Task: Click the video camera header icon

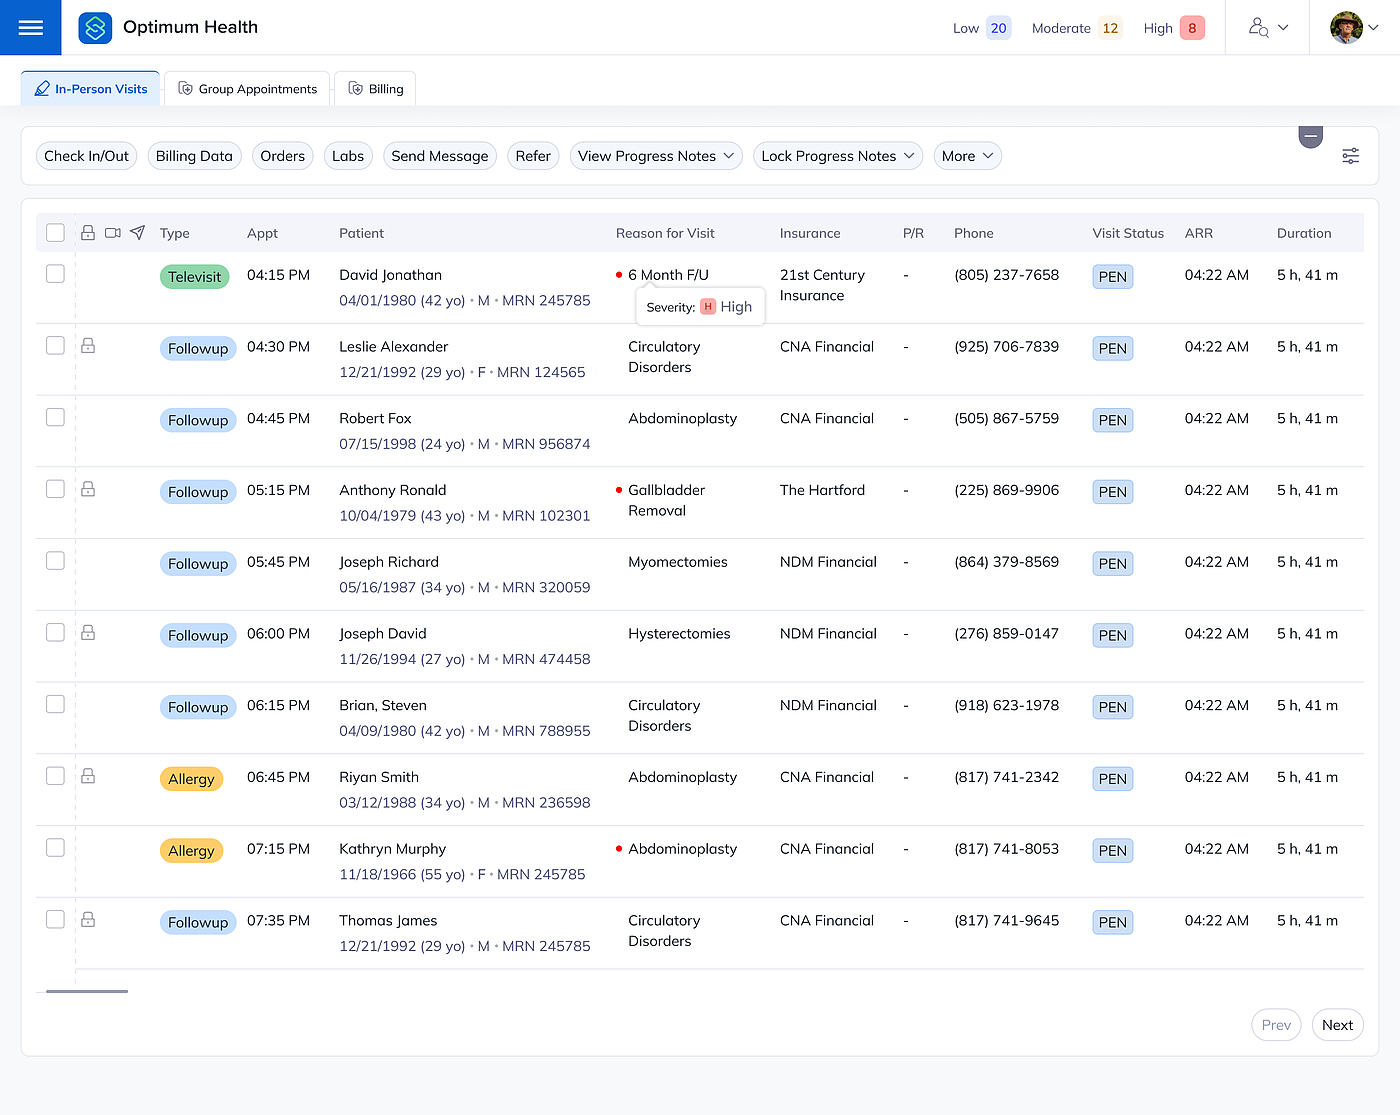Action: point(113,233)
